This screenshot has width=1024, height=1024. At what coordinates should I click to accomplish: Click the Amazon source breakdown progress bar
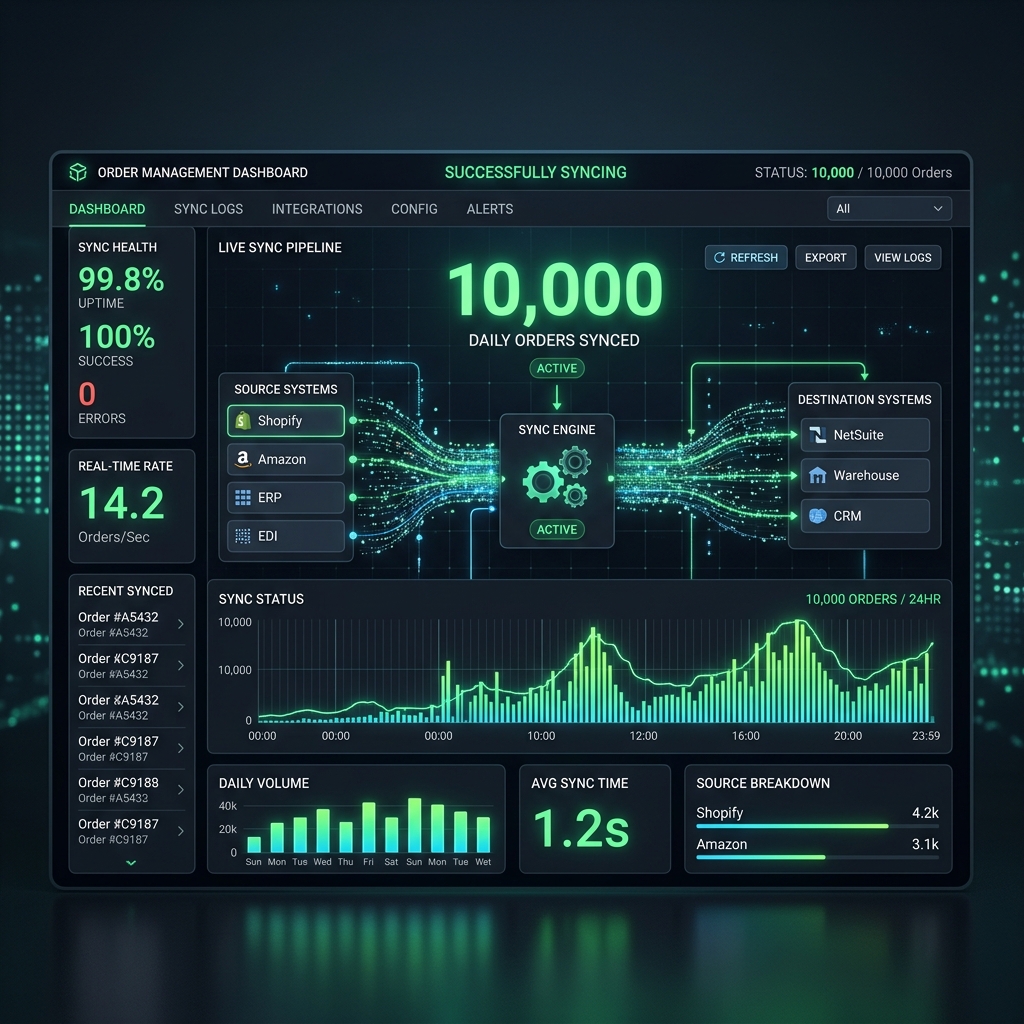click(x=818, y=857)
